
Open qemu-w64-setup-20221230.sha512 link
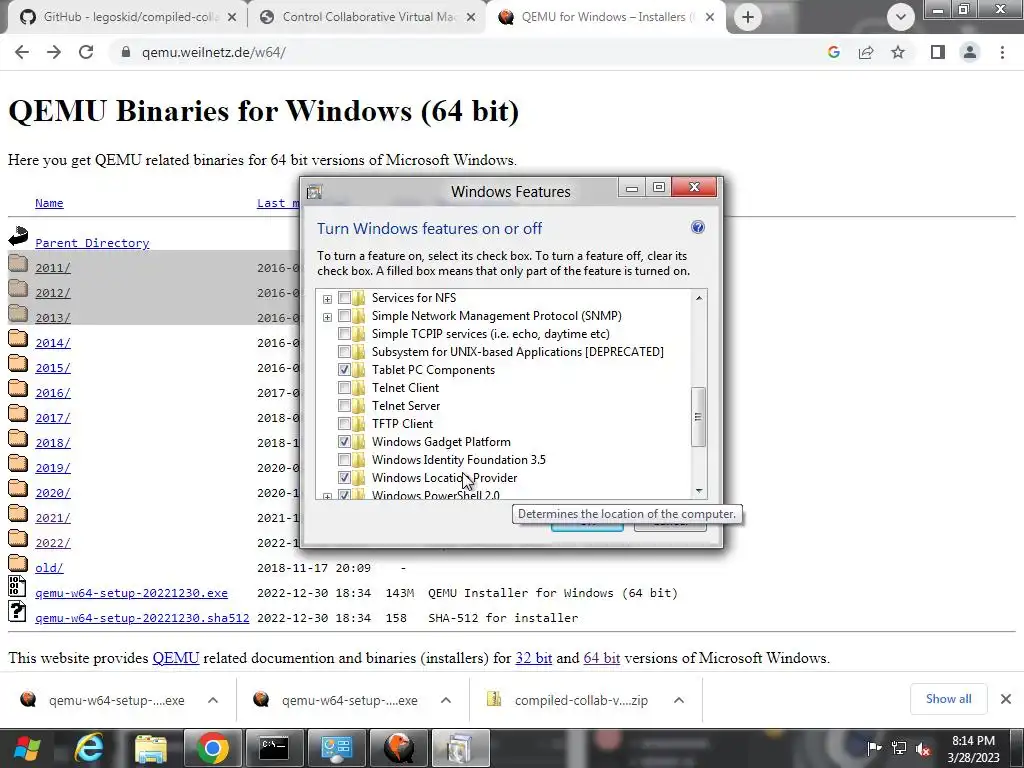(142, 618)
